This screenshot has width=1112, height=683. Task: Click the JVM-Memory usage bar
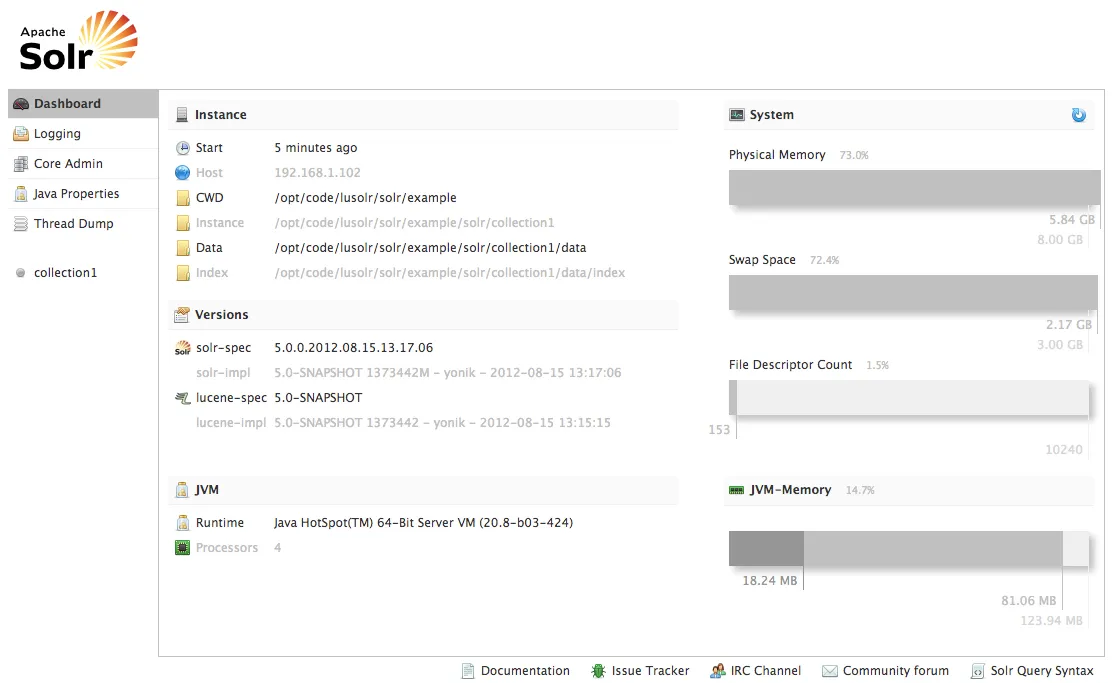click(909, 548)
